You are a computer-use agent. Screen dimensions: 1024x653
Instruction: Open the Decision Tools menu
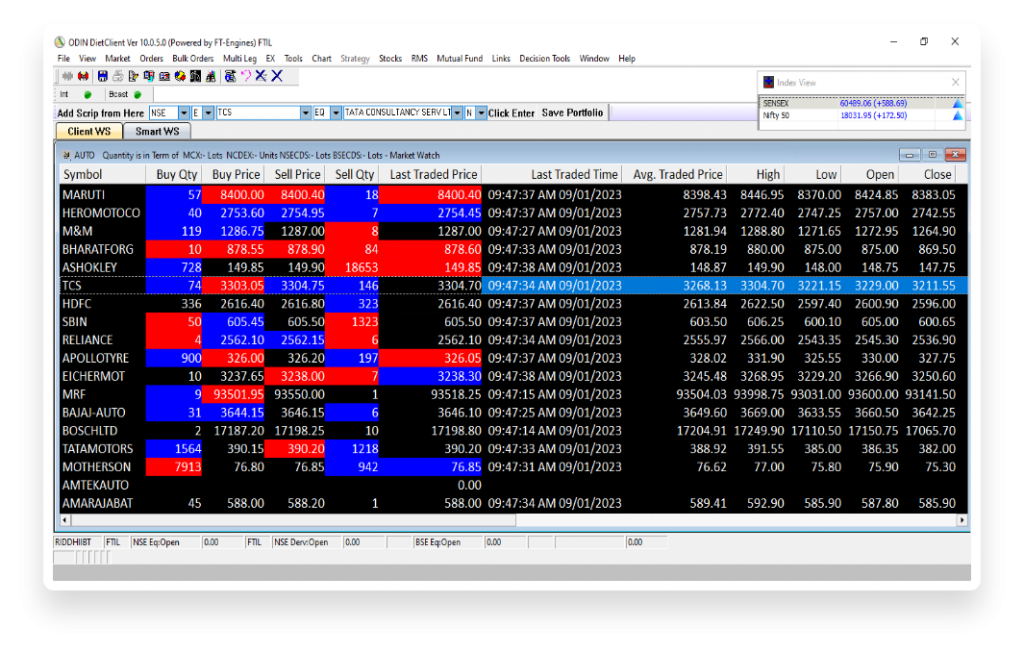[545, 59]
